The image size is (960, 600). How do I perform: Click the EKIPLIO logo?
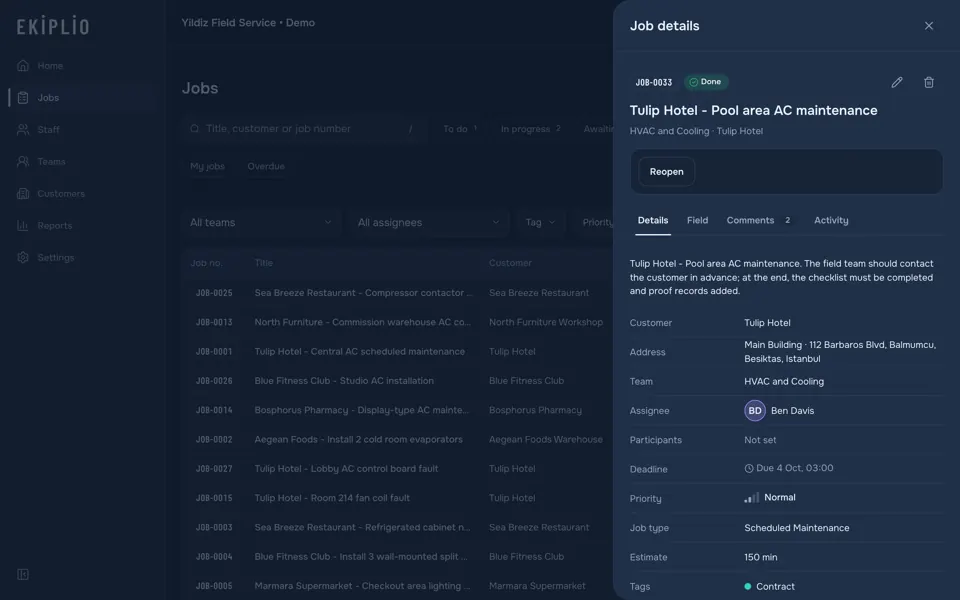tap(53, 26)
